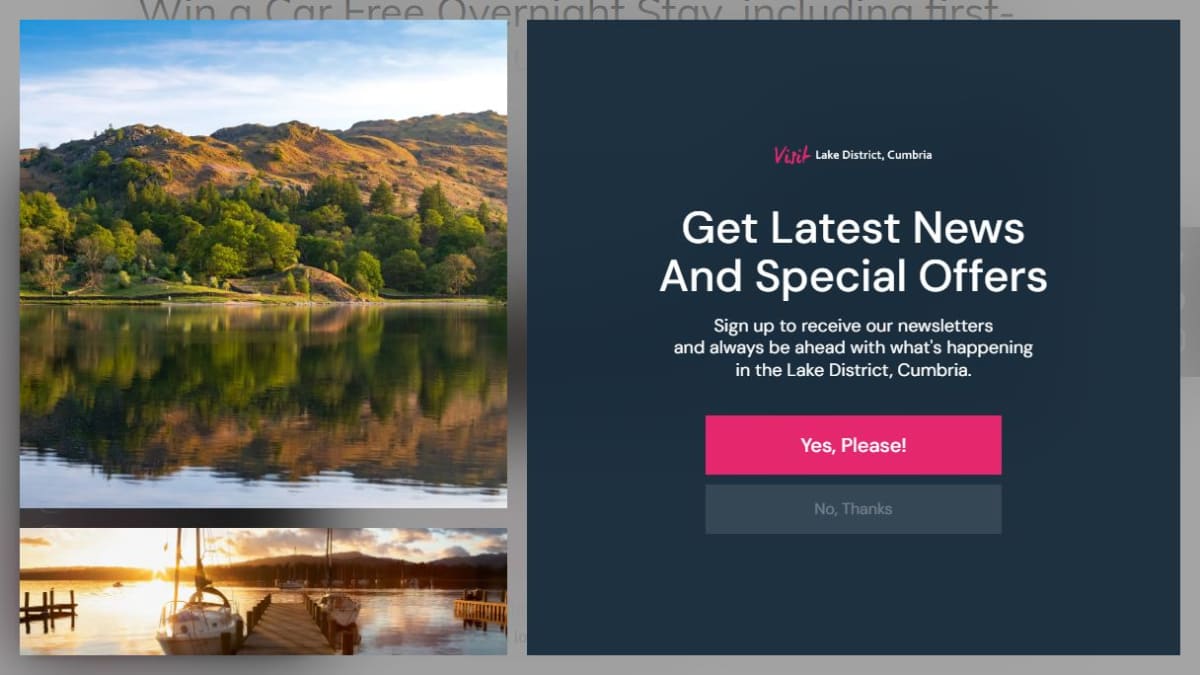Click the pink "Yes, Please!" button

853,445
